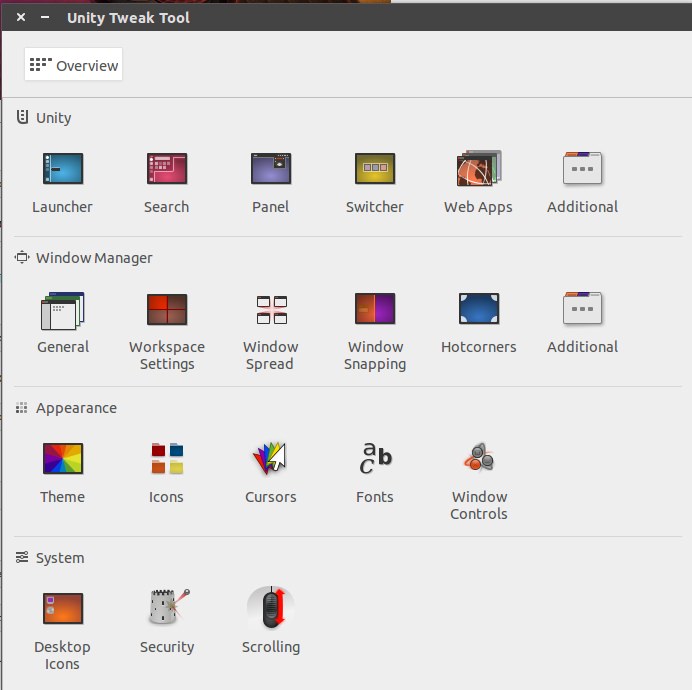Open the Scrolling settings icon
Image resolution: width=692 pixels, height=690 pixels.
[271, 607]
